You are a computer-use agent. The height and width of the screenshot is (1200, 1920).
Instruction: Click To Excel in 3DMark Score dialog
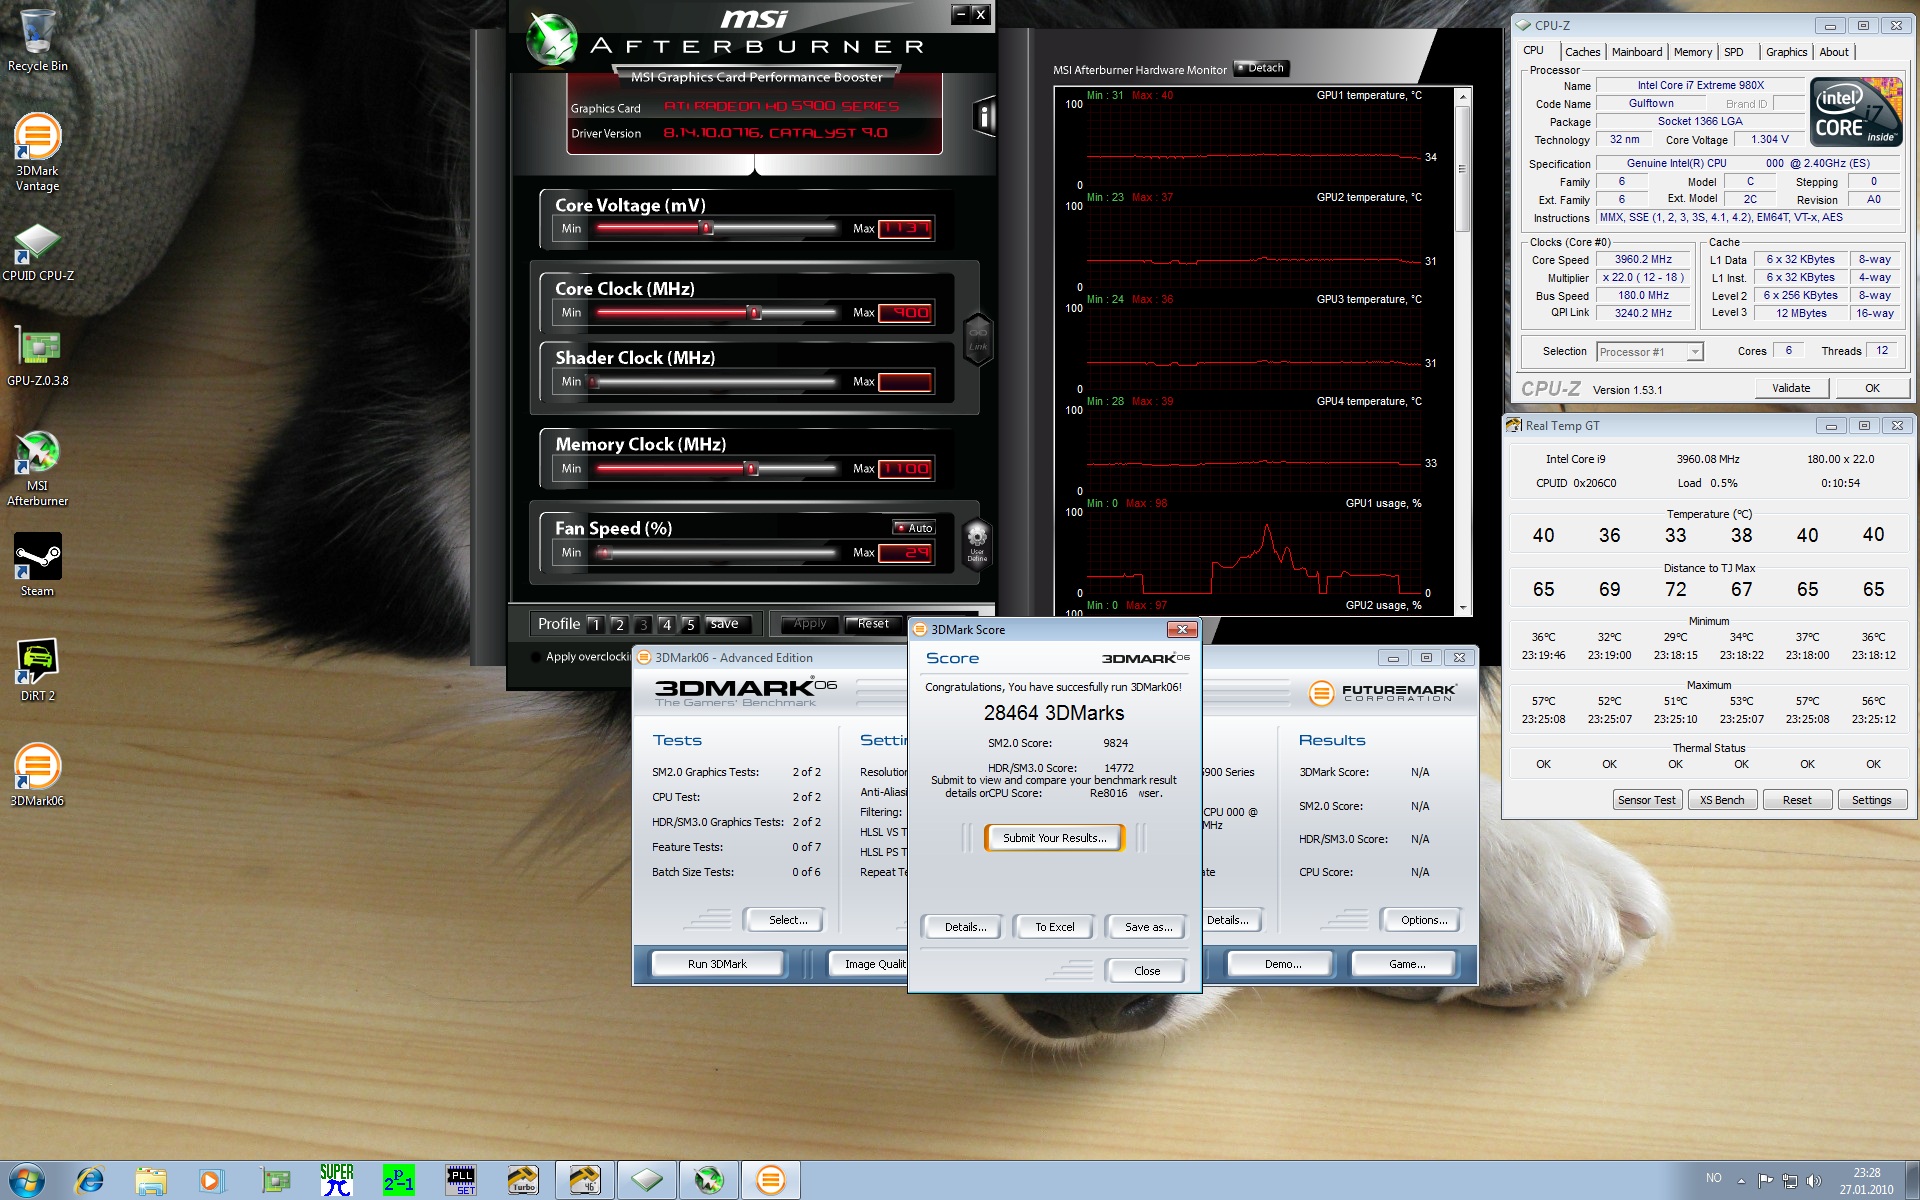pos(1054,927)
